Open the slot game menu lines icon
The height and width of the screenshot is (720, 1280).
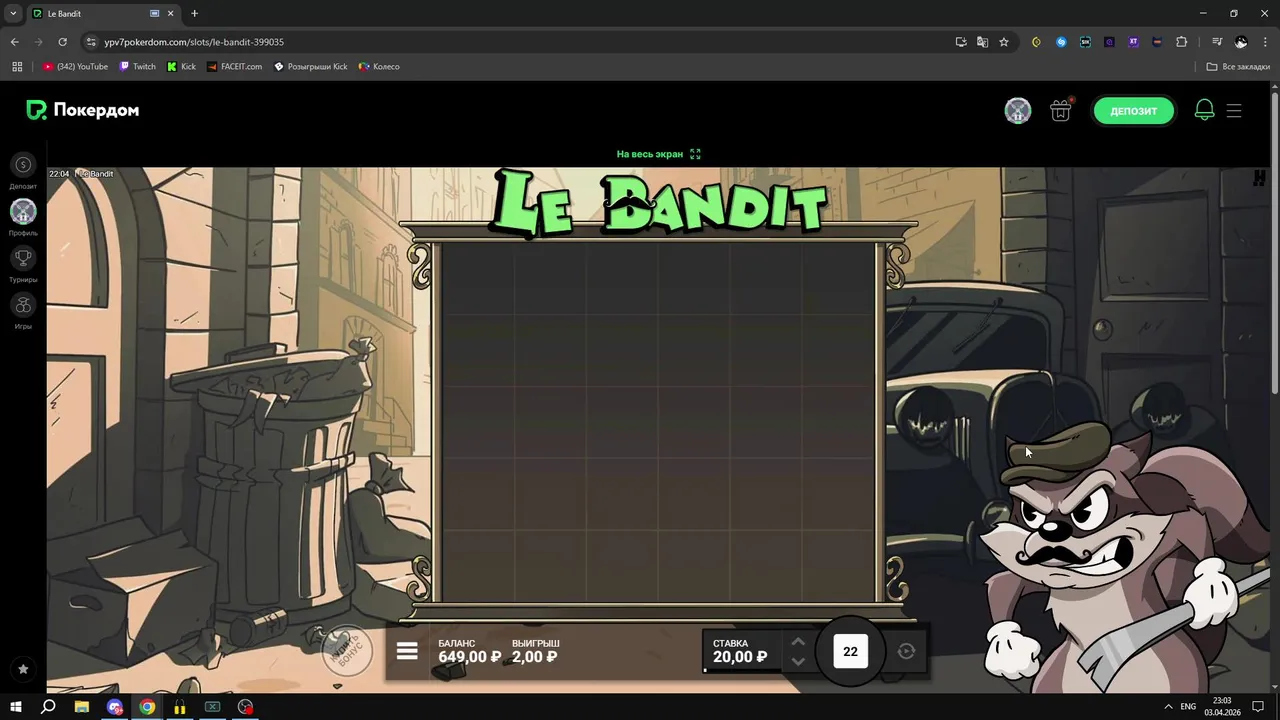407,651
